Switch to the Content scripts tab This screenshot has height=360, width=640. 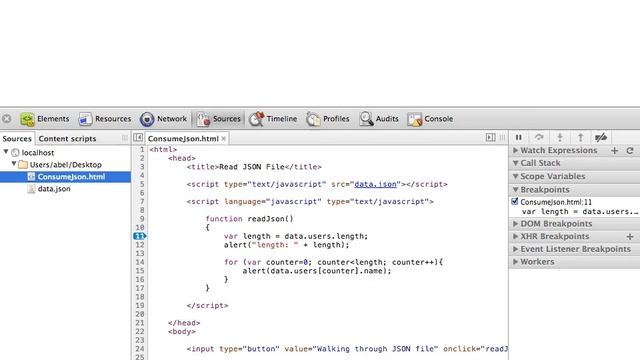click(x=67, y=139)
